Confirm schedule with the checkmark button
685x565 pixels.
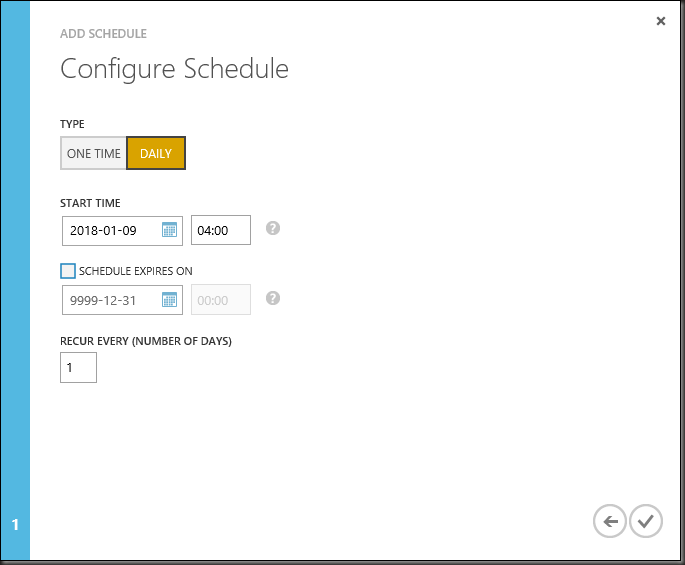(x=646, y=521)
